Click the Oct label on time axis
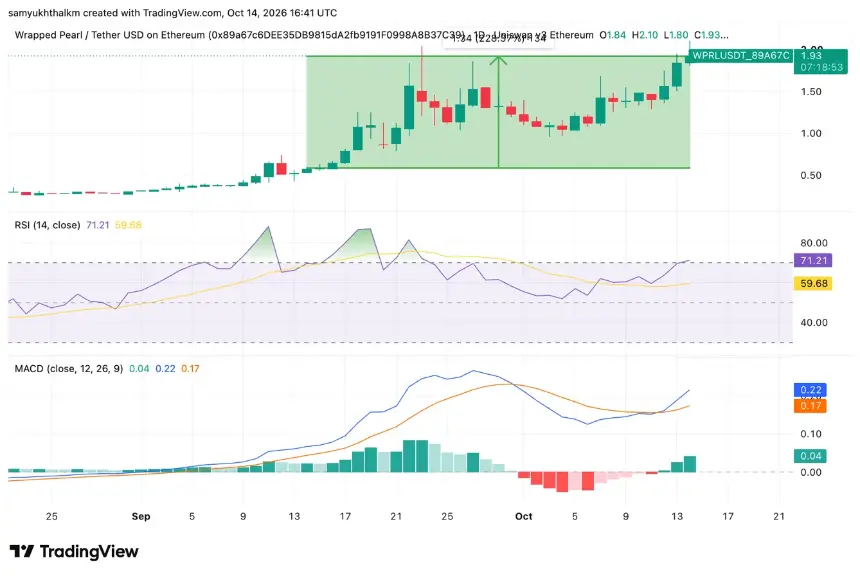Image resolution: width=860 pixels, height=576 pixels. coord(524,516)
